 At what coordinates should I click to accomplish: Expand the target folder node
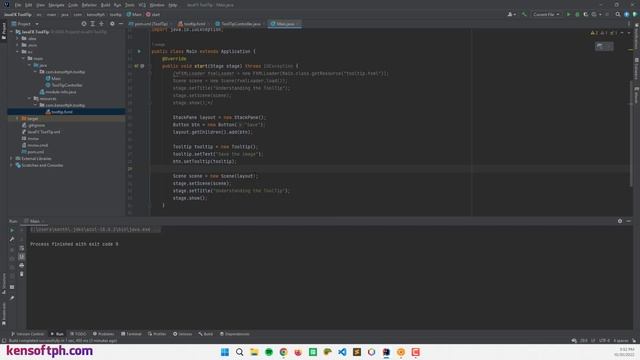tap(18, 118)
